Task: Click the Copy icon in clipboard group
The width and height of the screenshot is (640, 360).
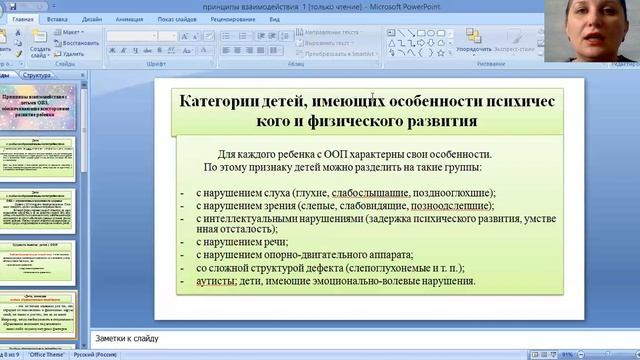Action: [x=18, y=43]
